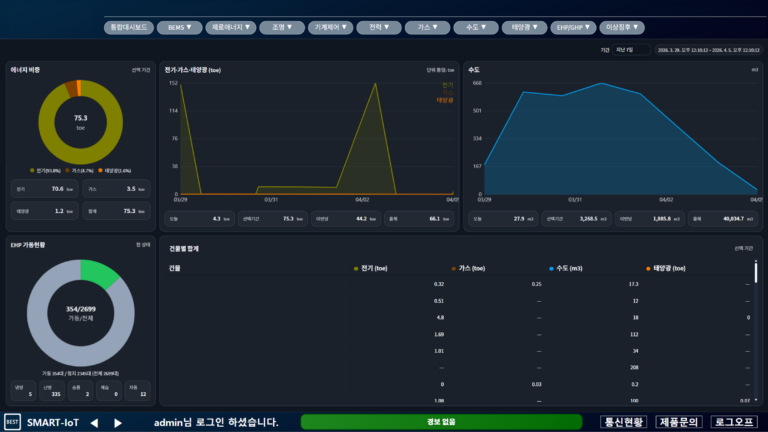Click the 로그오프 button

[735, 422]
